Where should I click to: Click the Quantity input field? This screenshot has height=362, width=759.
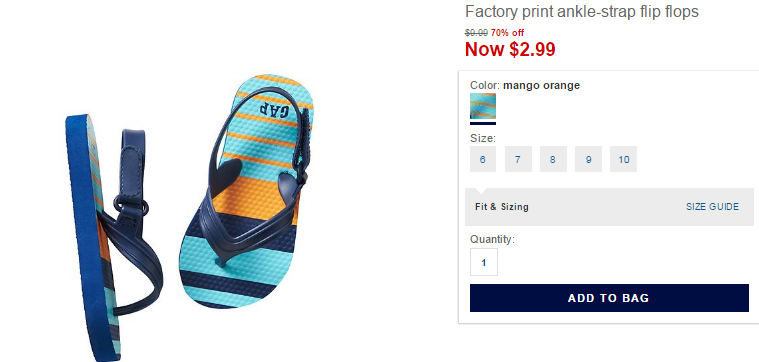[484, 262]
